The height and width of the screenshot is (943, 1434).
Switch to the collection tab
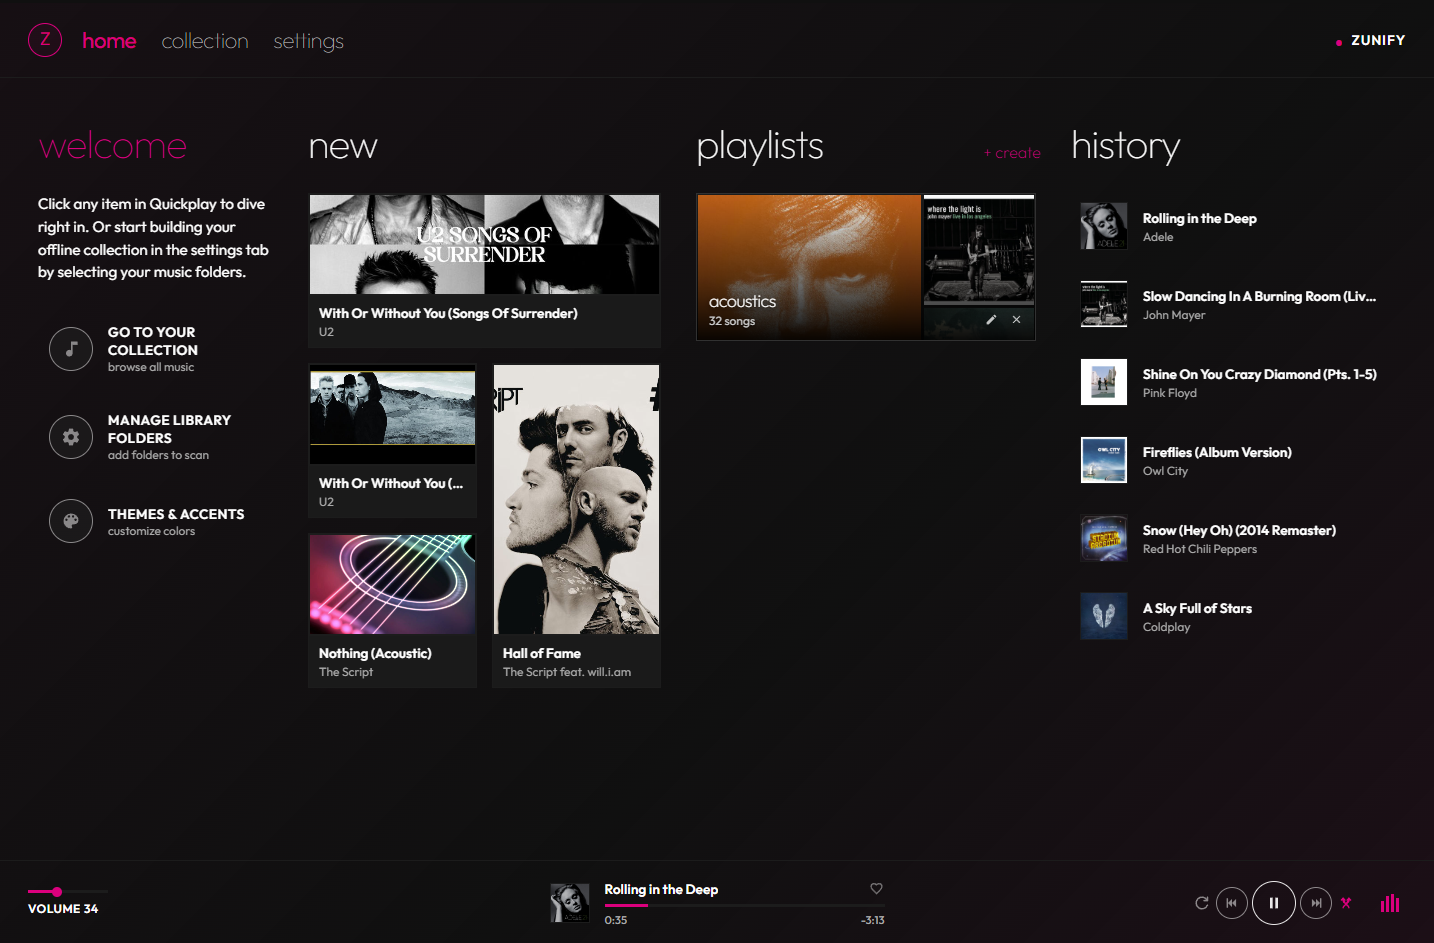[205, 41]
